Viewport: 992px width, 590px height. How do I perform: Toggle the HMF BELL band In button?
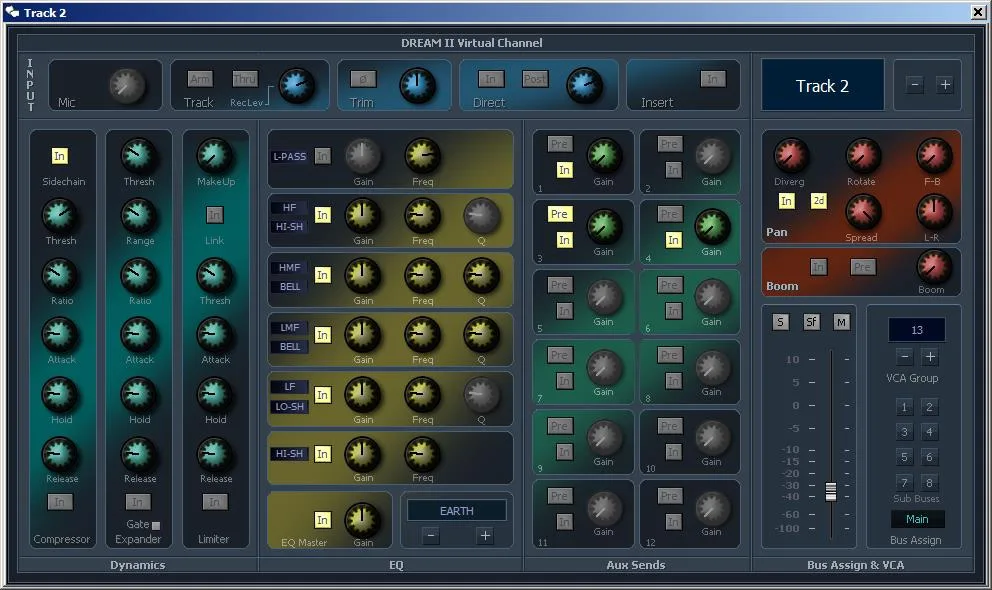click(x=323, y=275)
